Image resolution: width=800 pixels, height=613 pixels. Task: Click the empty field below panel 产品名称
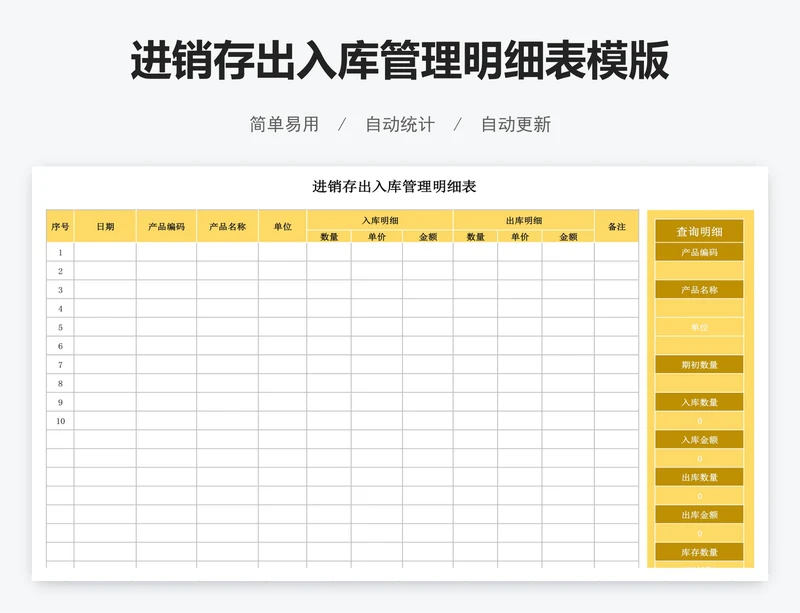(699, 309)
